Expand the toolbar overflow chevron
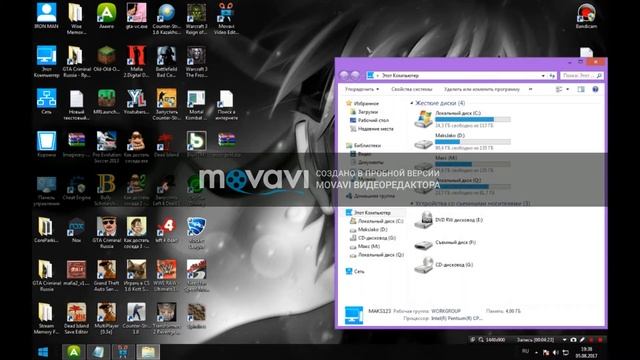 point(530,89)
